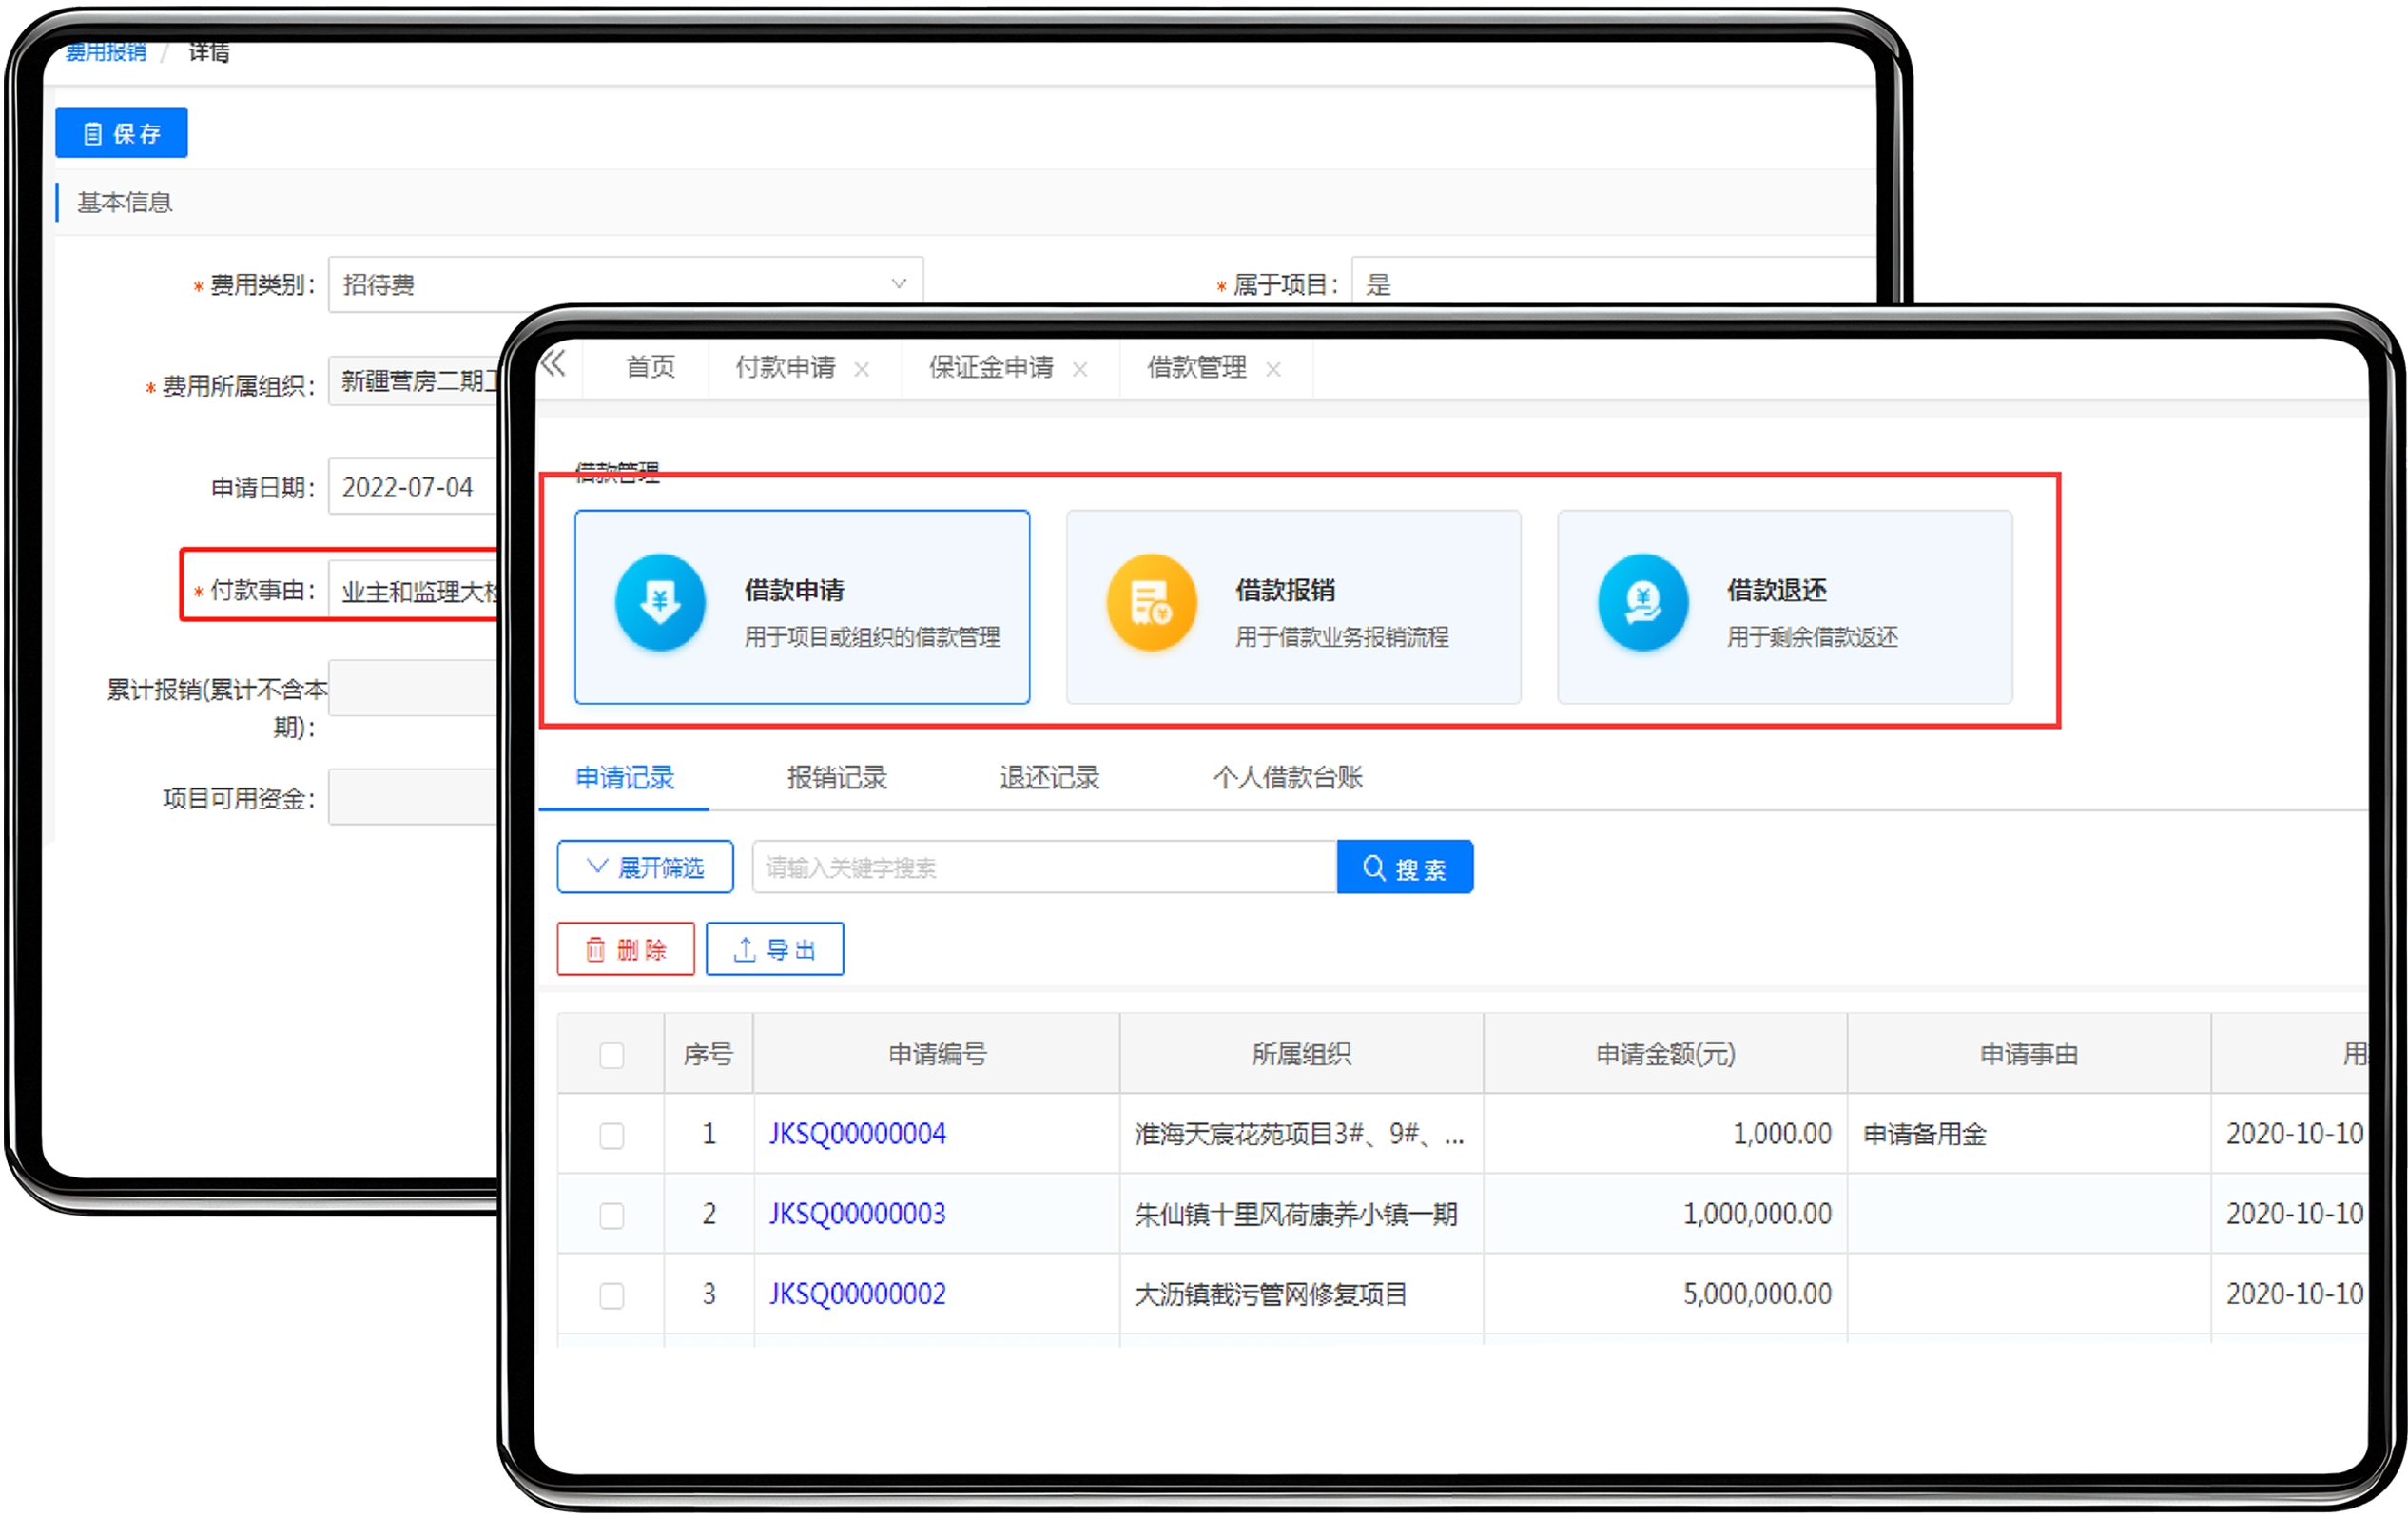The image size is (2408, 1518).
Task: Expand the 展开筛选 filter panel
Action: (645, 867)
